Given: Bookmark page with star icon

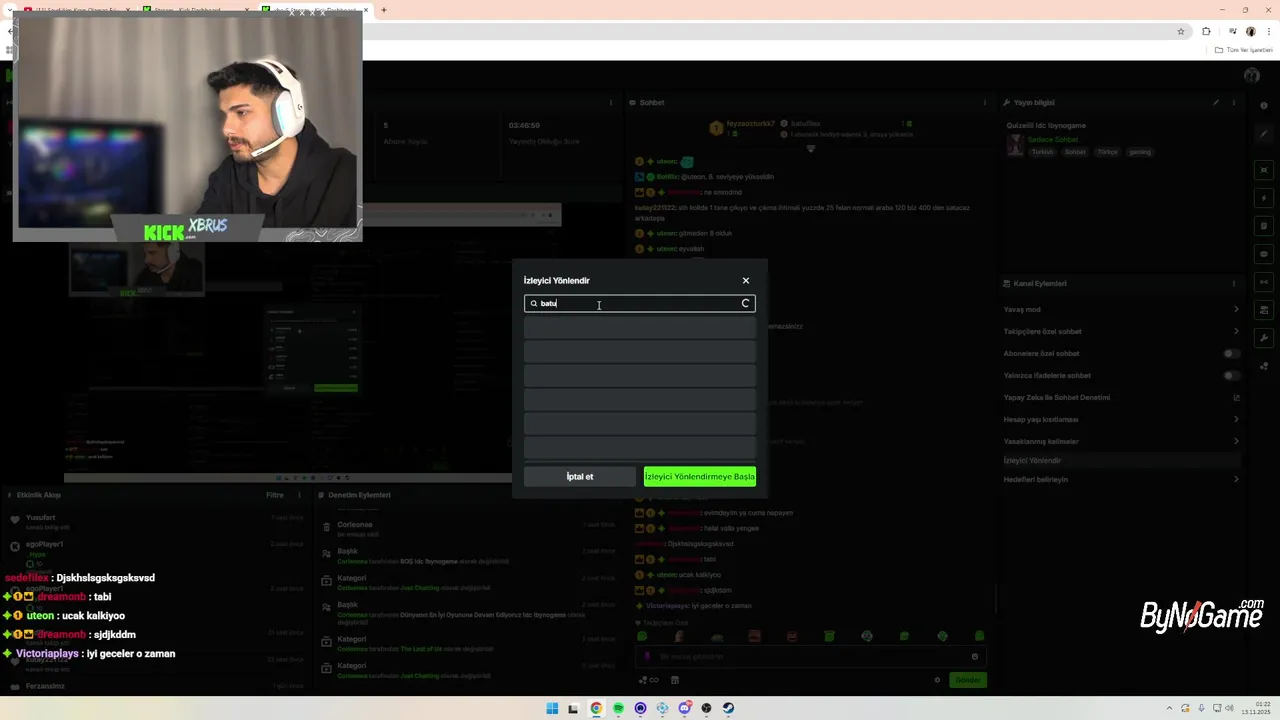Looking at the screenshot, I should pyautogui.click(x=1181, y=31).
